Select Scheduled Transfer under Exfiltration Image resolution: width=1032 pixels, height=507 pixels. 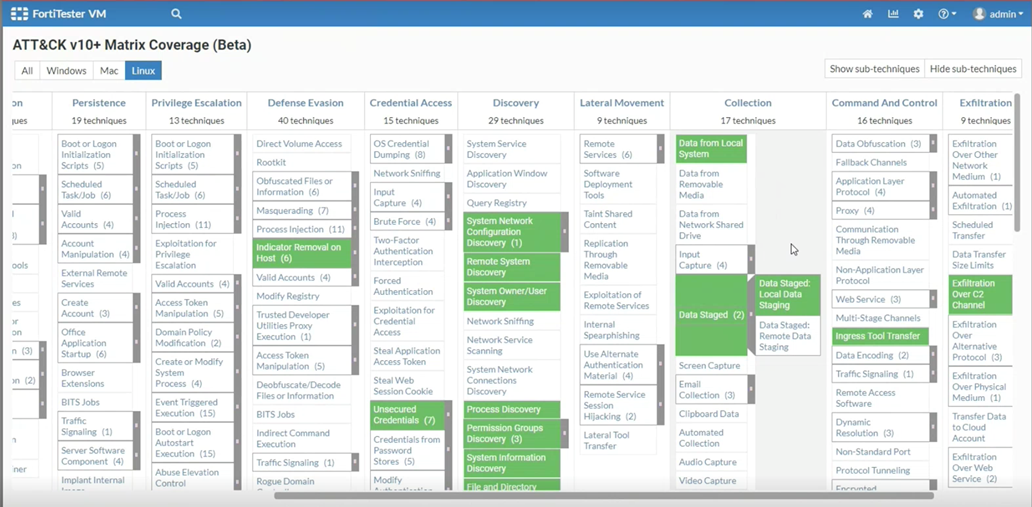pyautogui.click(x=981, y=230)
